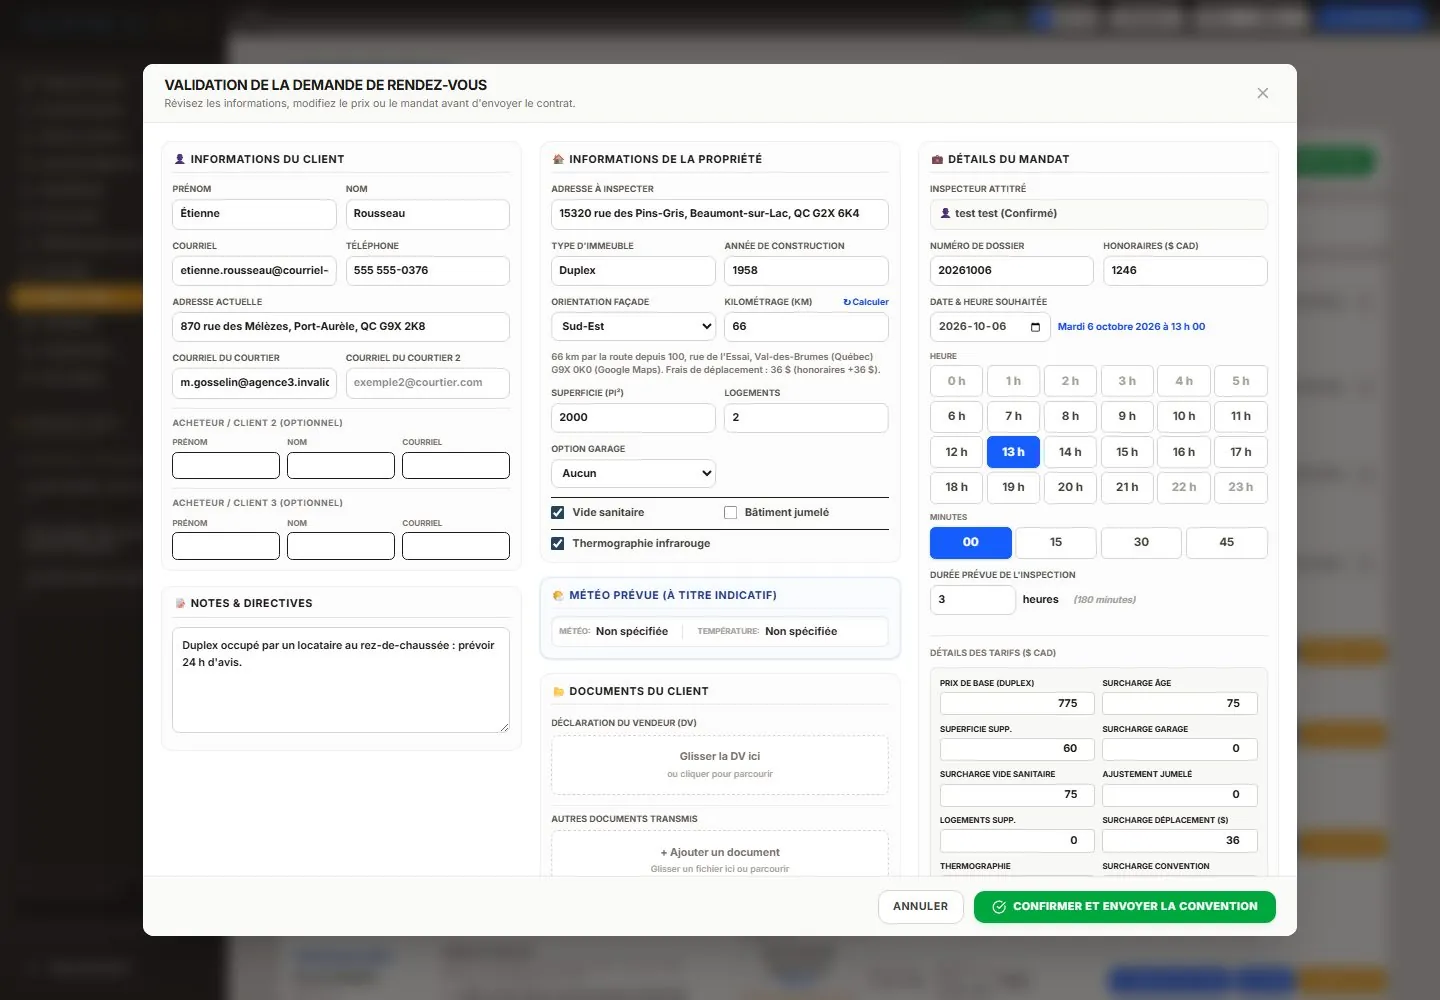The image size is (1440, 1000).
Task: Select the 19 h time slot
Action: click(x=1013, y=487)
